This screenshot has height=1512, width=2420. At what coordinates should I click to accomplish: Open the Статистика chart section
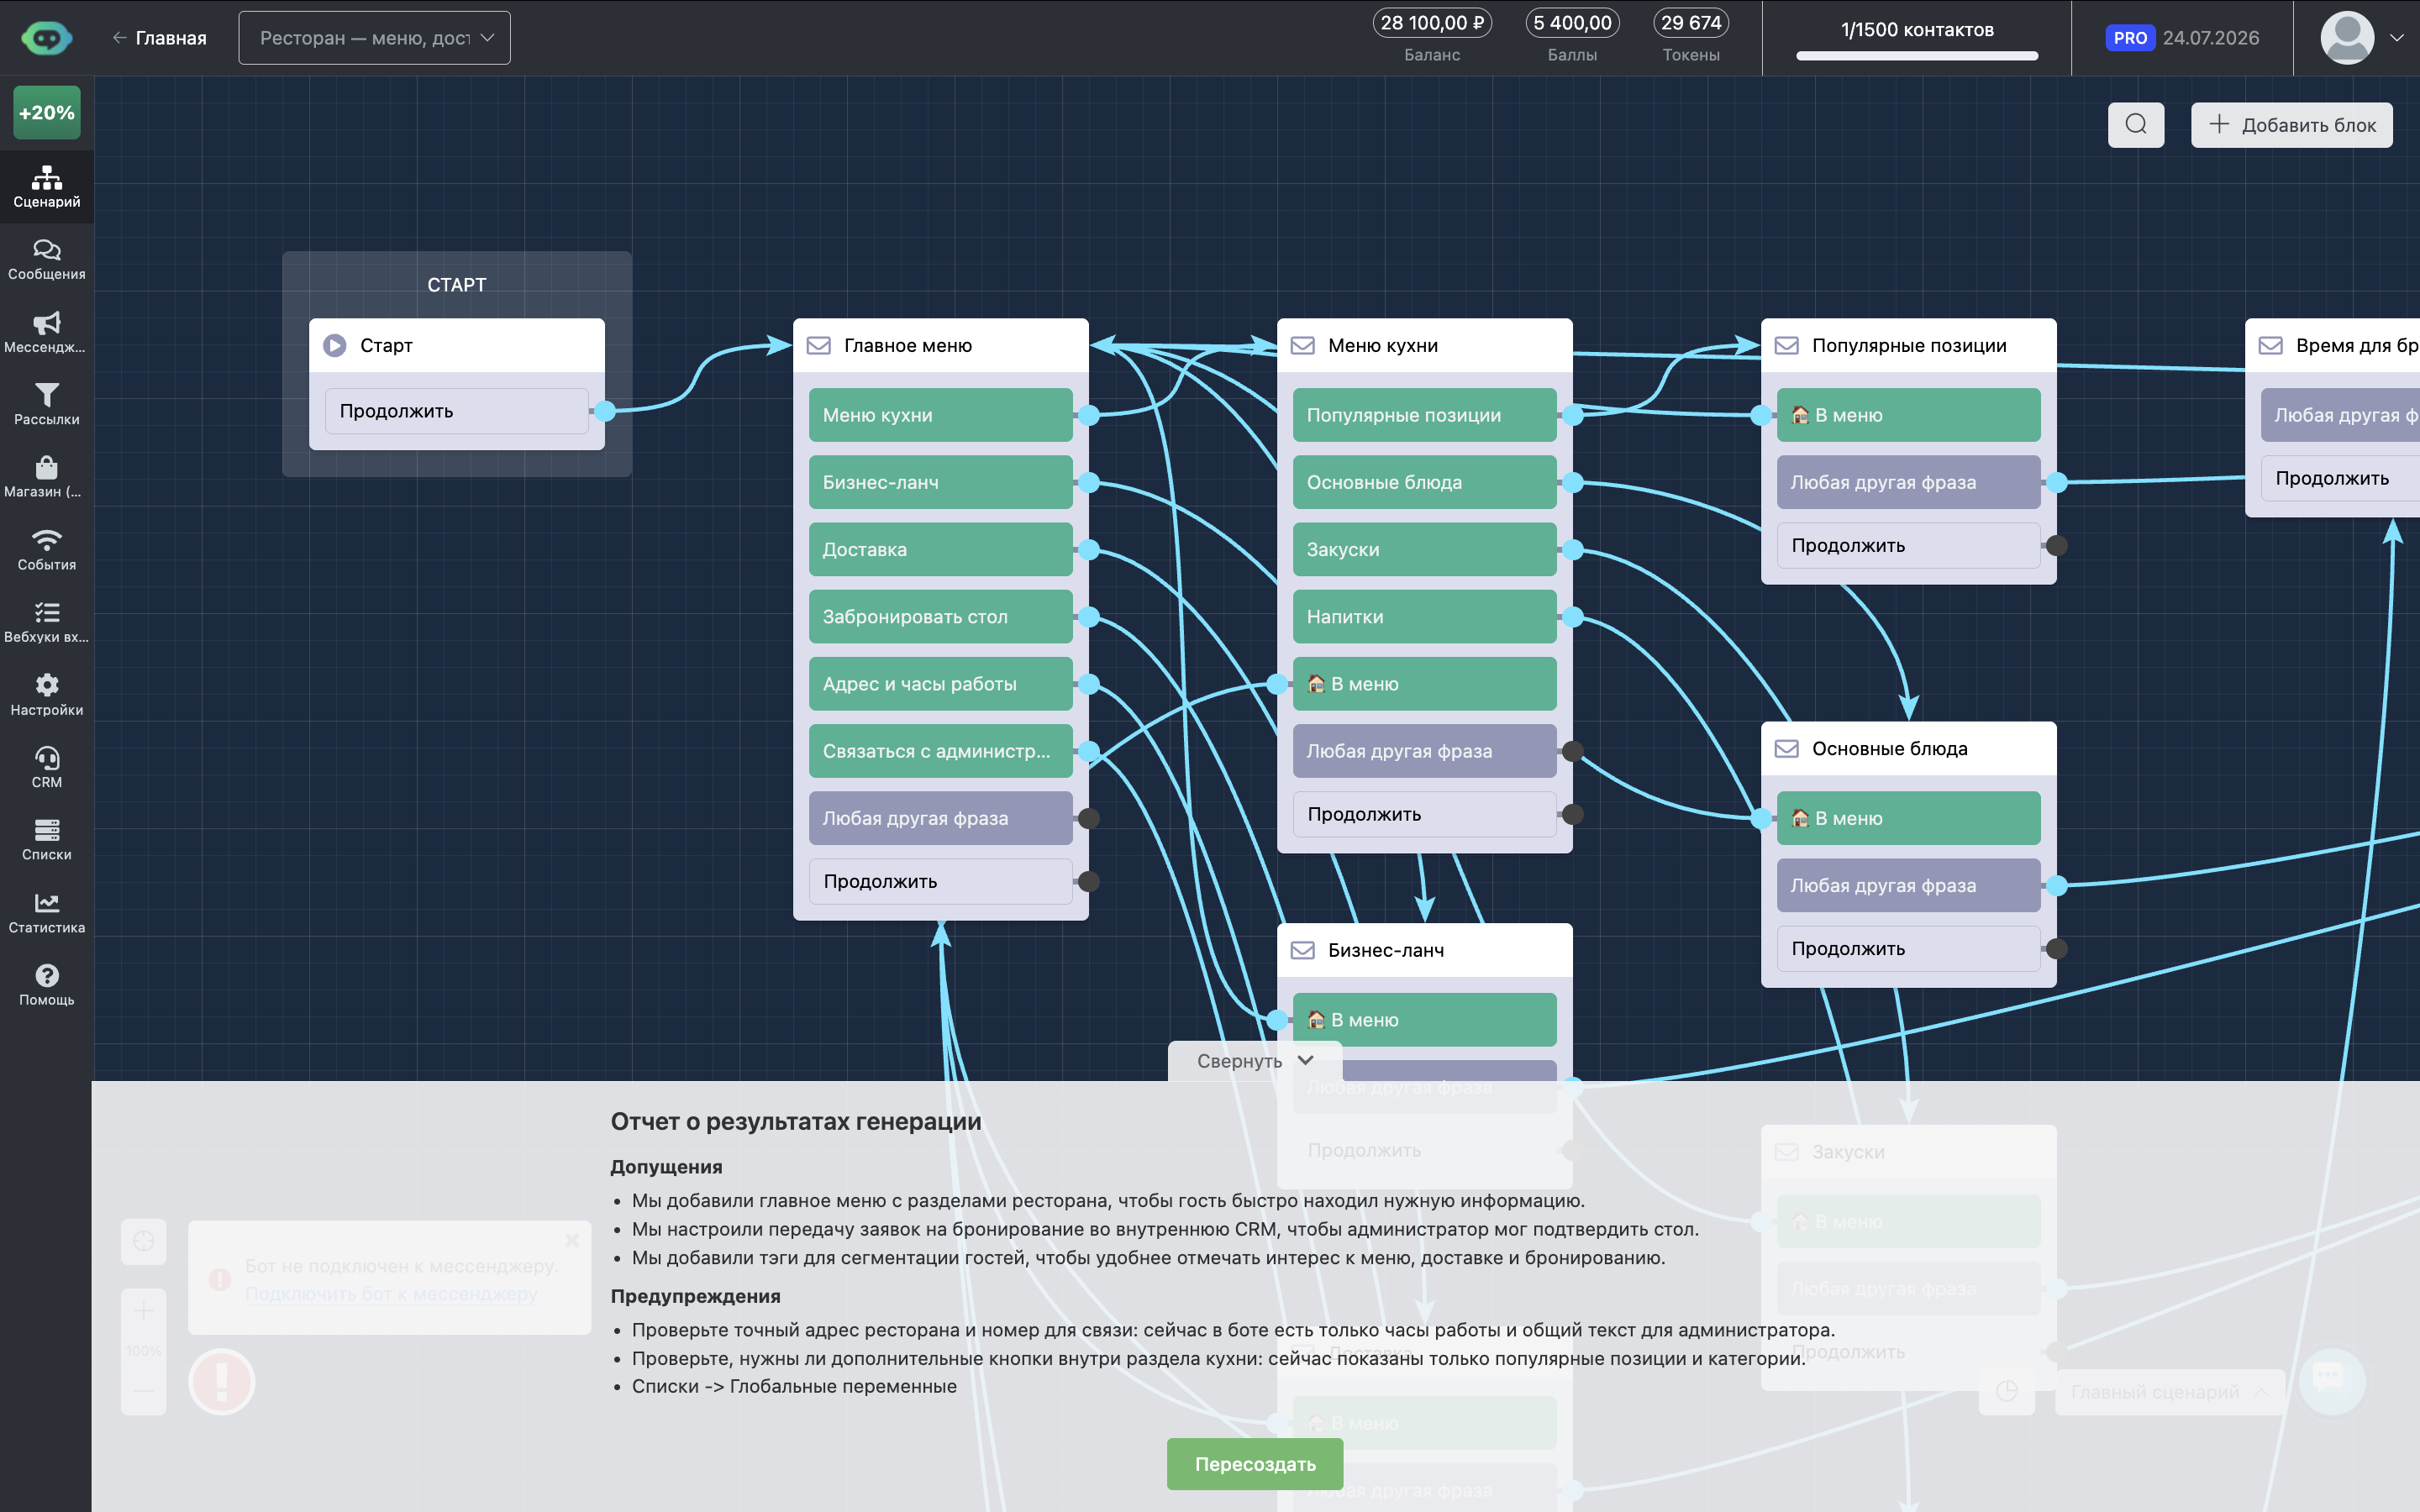(x=47, y=914)
